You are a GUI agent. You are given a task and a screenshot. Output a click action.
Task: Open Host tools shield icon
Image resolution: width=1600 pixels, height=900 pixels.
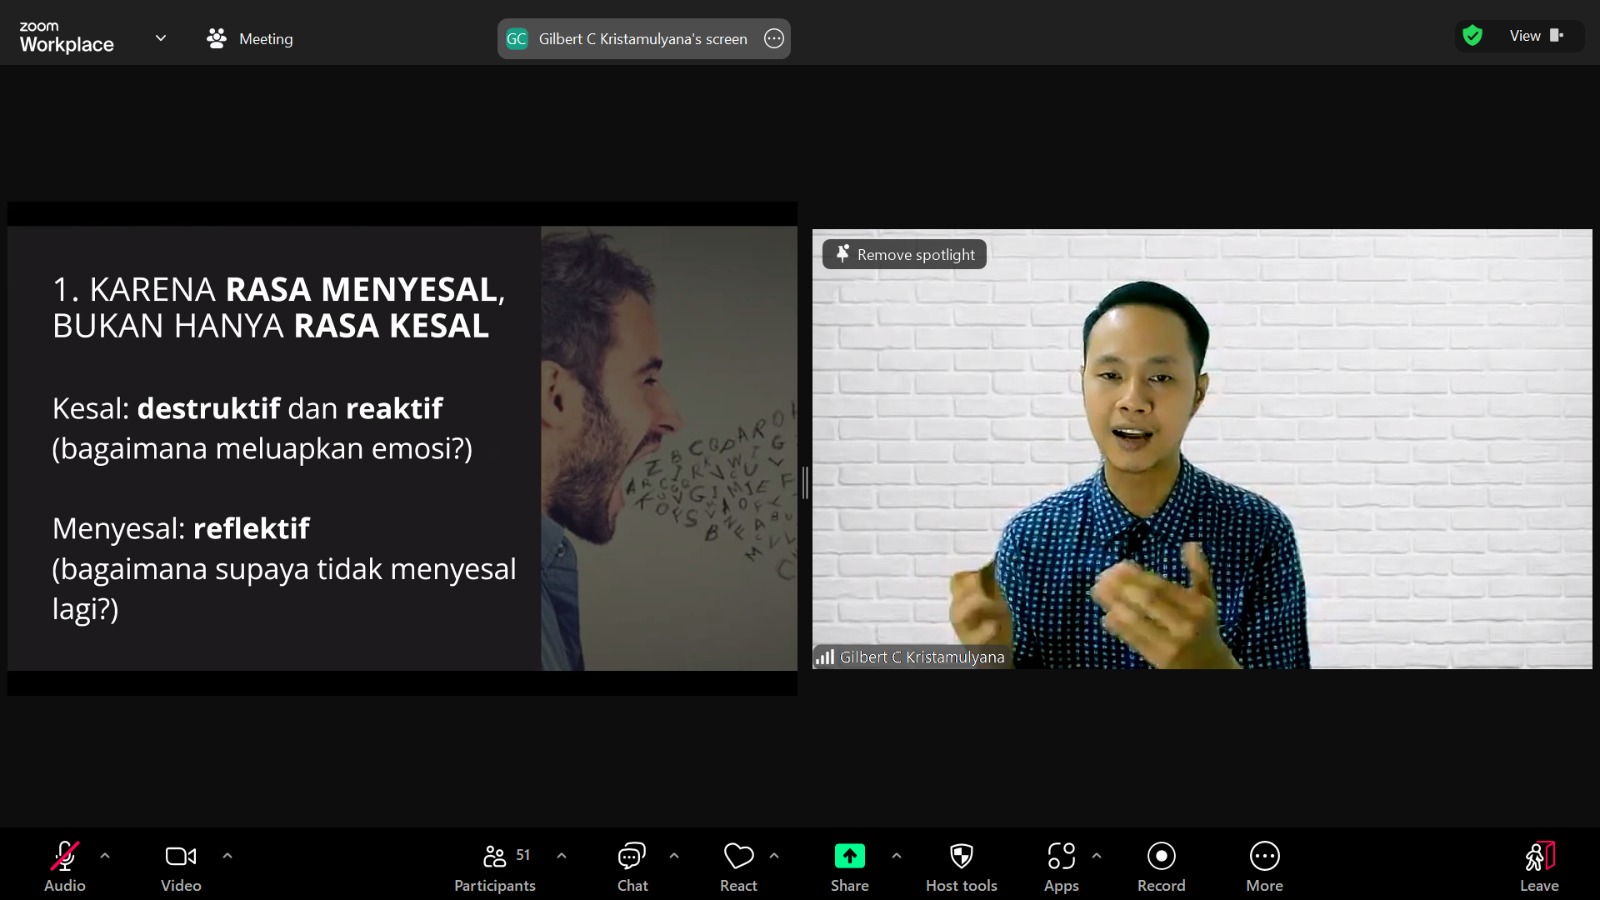tap(961, 866)
